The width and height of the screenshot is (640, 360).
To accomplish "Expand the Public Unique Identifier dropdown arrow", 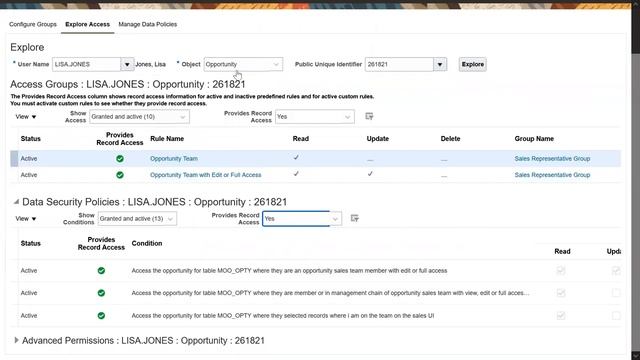I will [440, 64].
